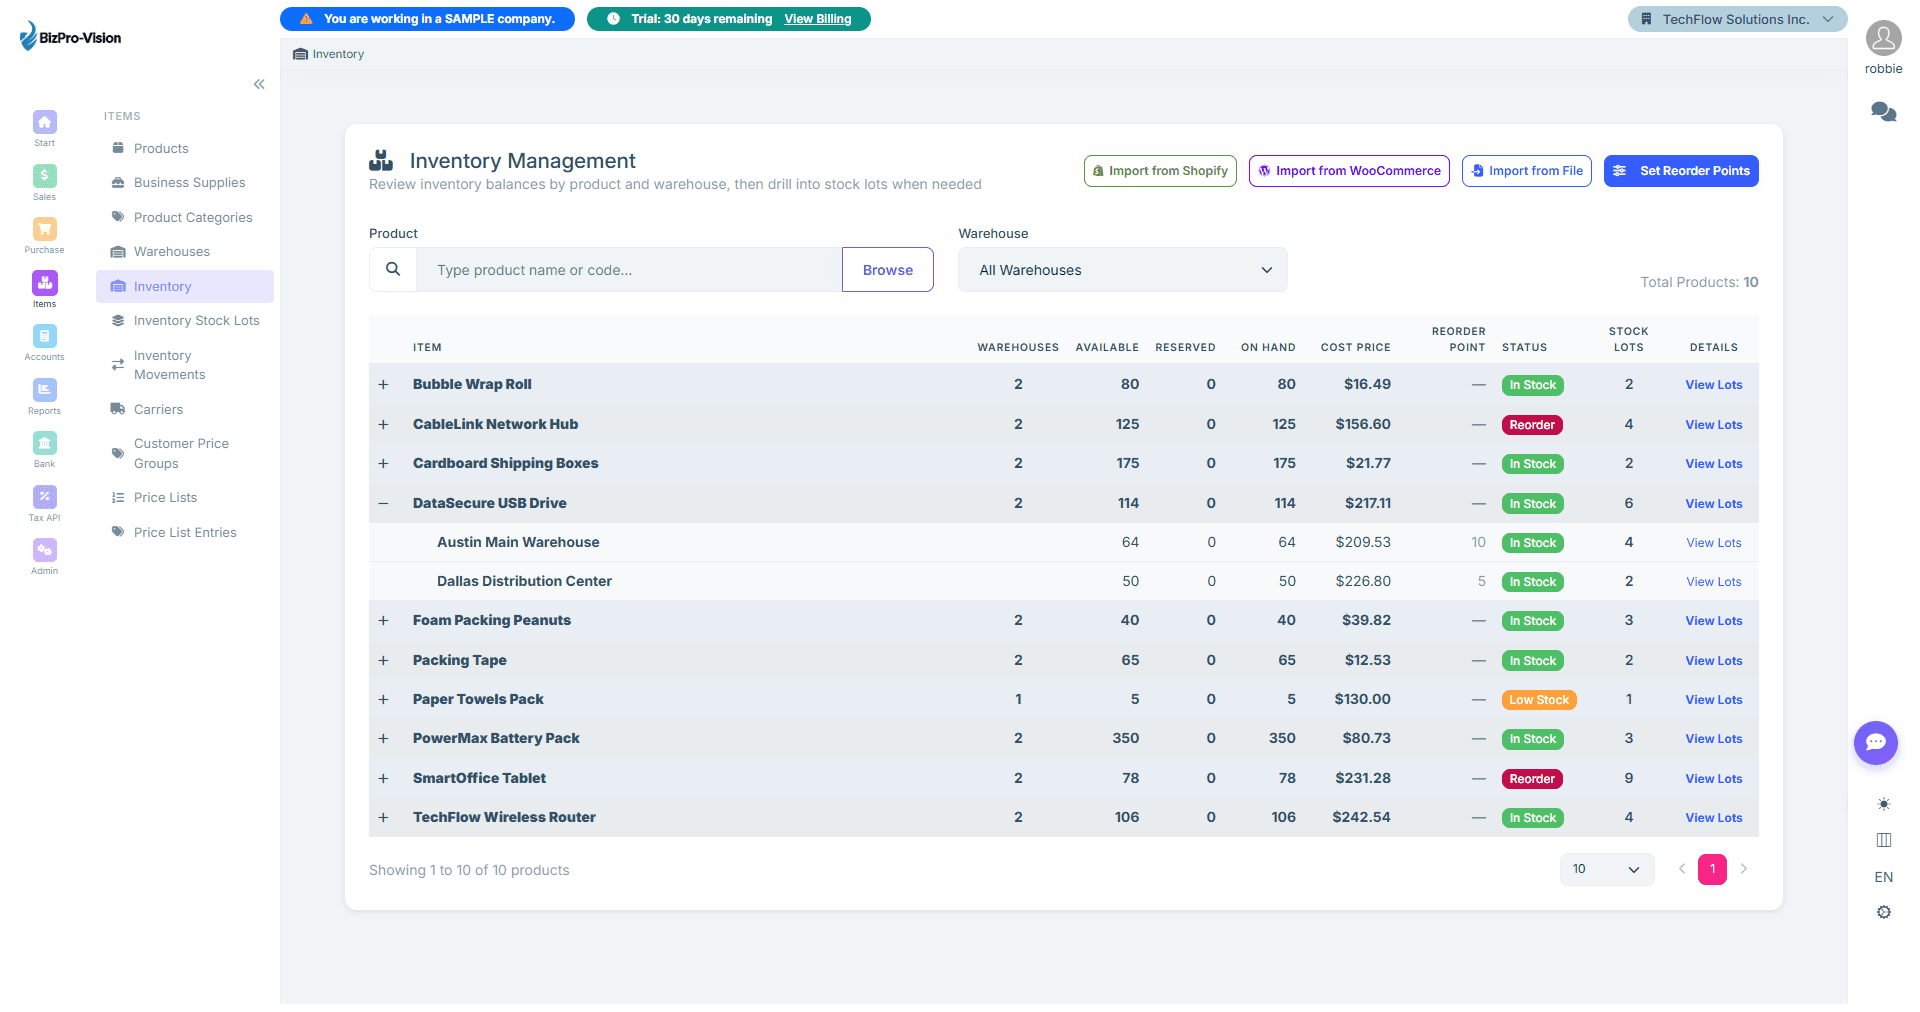Collapse the sidebar with double-chevron icon
The height and width of the screenshot is (1012, 1920).
point(259,84)
